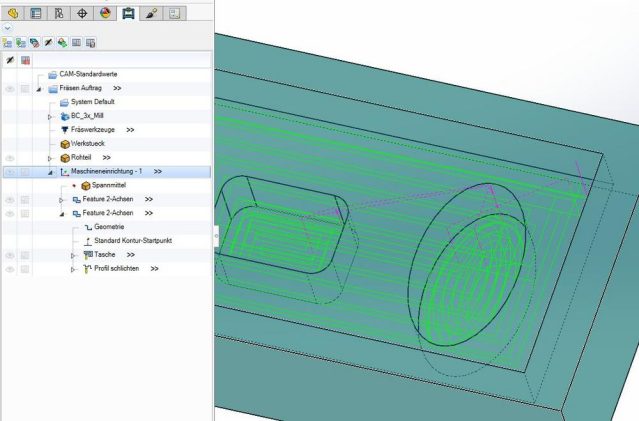Select the Geometrie tree item

(108, 227)
